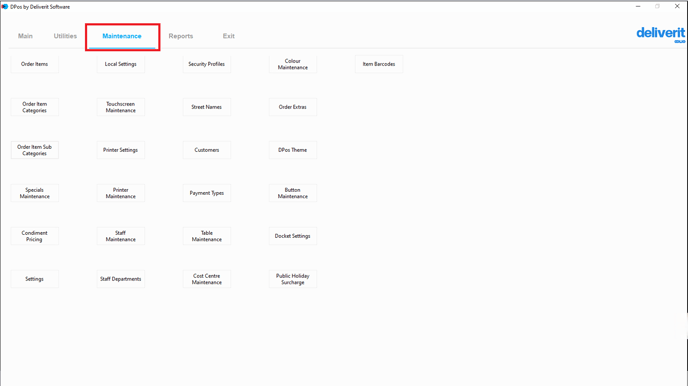The width and height of the screenshot is (688, 386).
Task: Open Payment Types
Action: 207,193
